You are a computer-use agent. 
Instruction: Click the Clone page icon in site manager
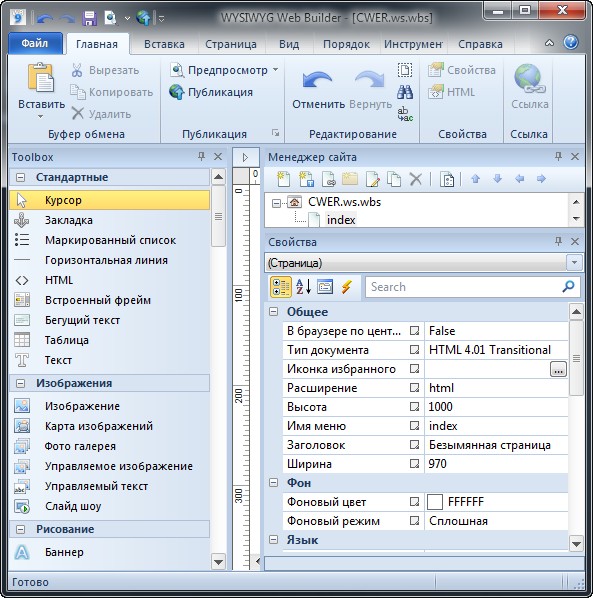394,179
